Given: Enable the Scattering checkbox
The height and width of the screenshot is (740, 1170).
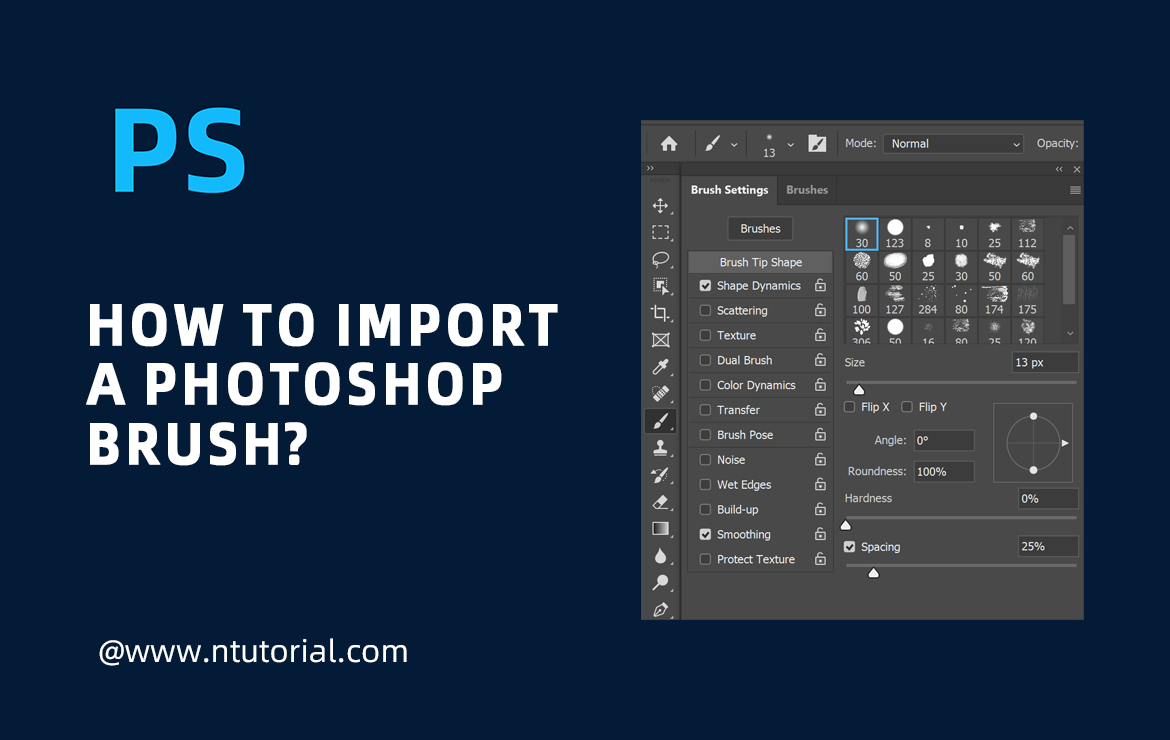Looking at the screenshot, I should (x=705, y=310).
